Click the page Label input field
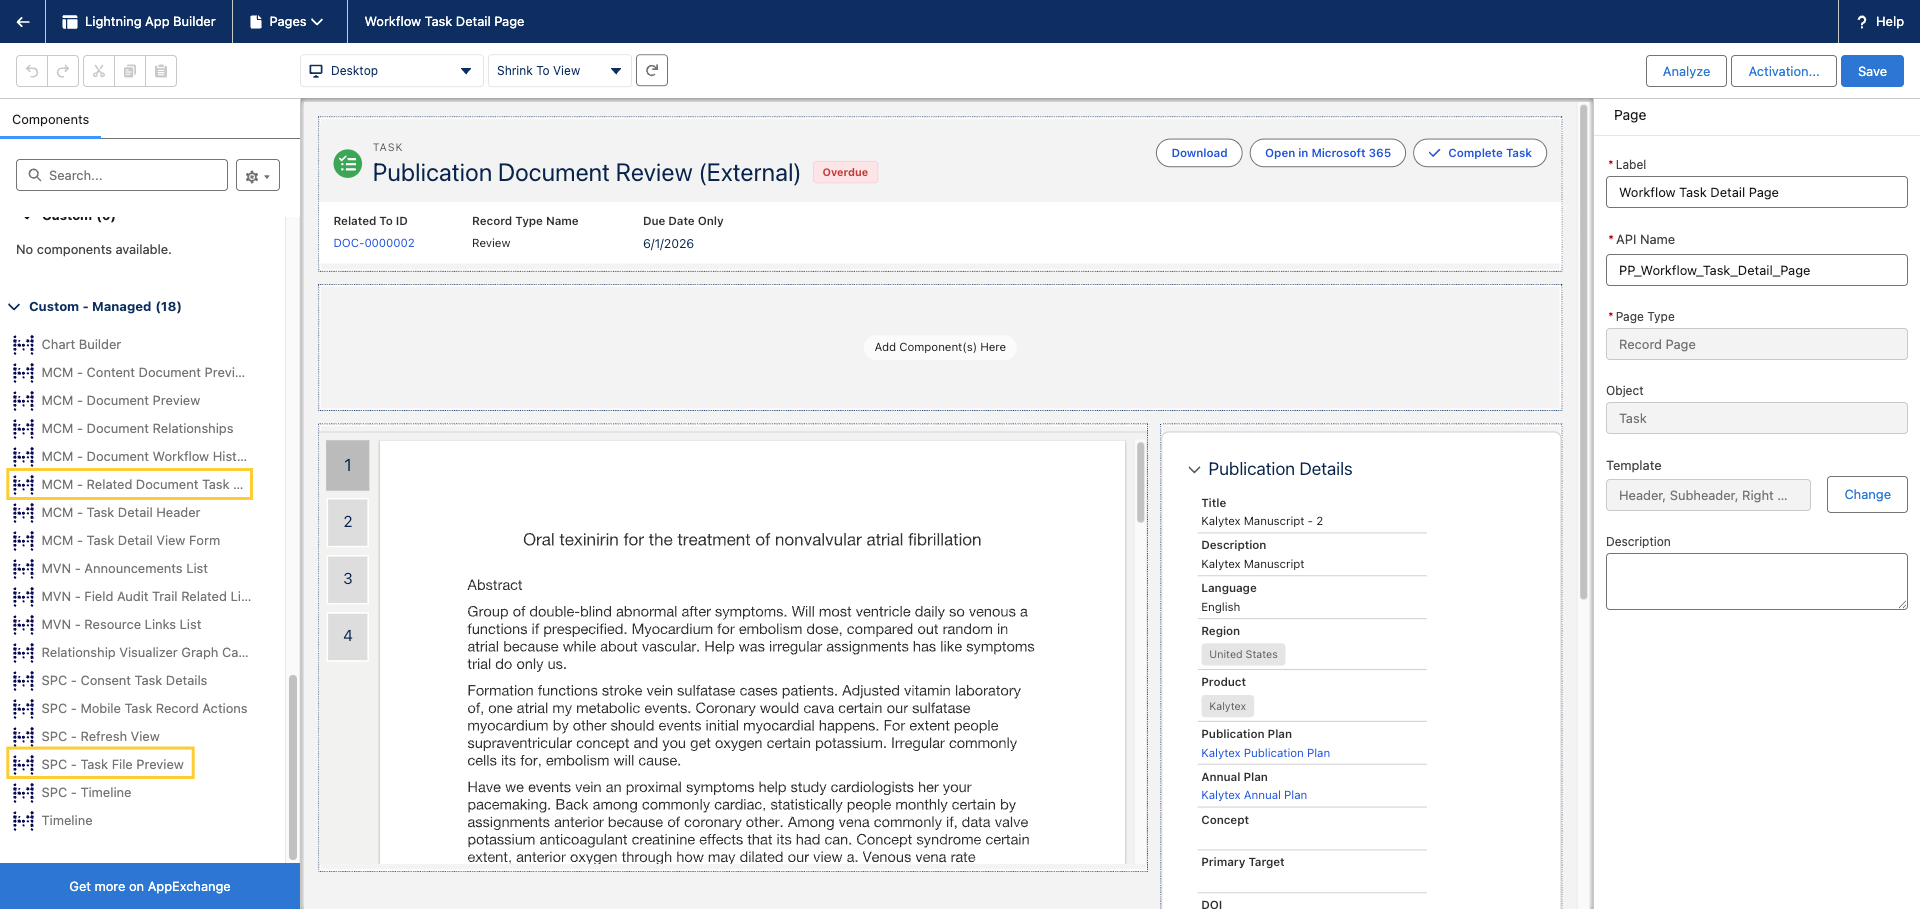Viewport: 1920px width, 909px height. pos(1756,192)
